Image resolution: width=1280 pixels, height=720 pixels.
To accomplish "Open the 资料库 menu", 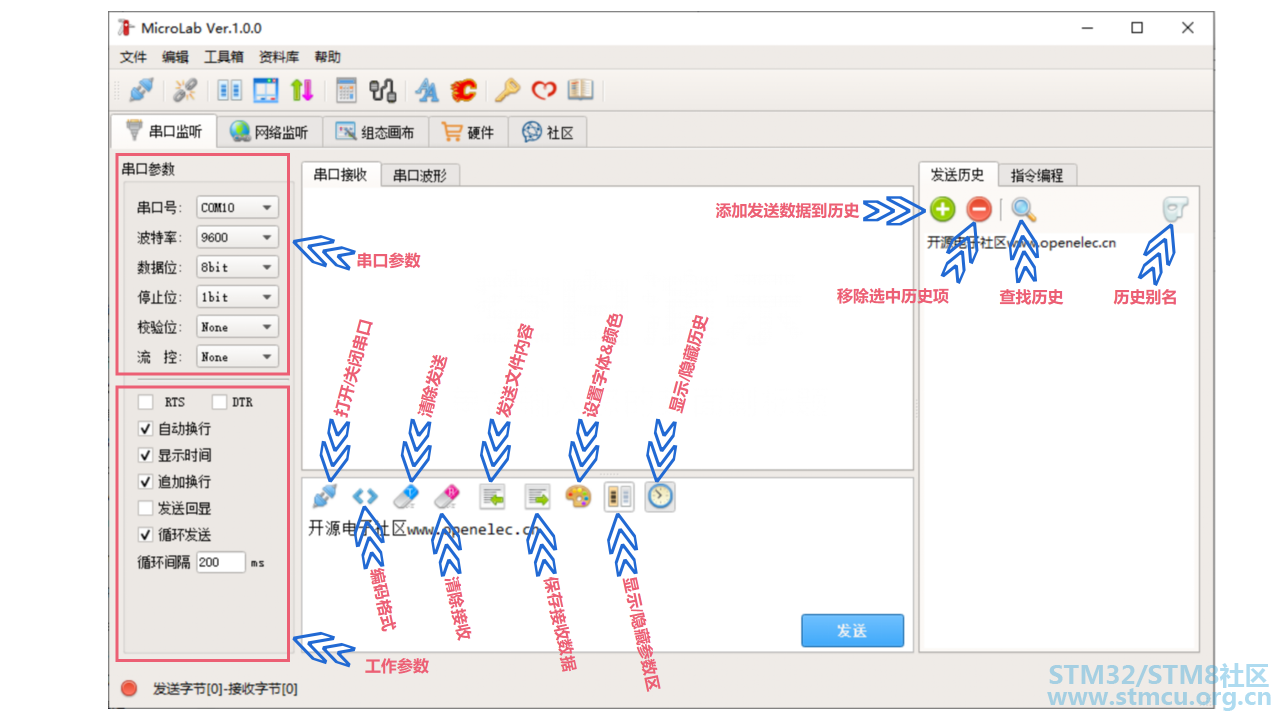I will [x=279, y=57].
